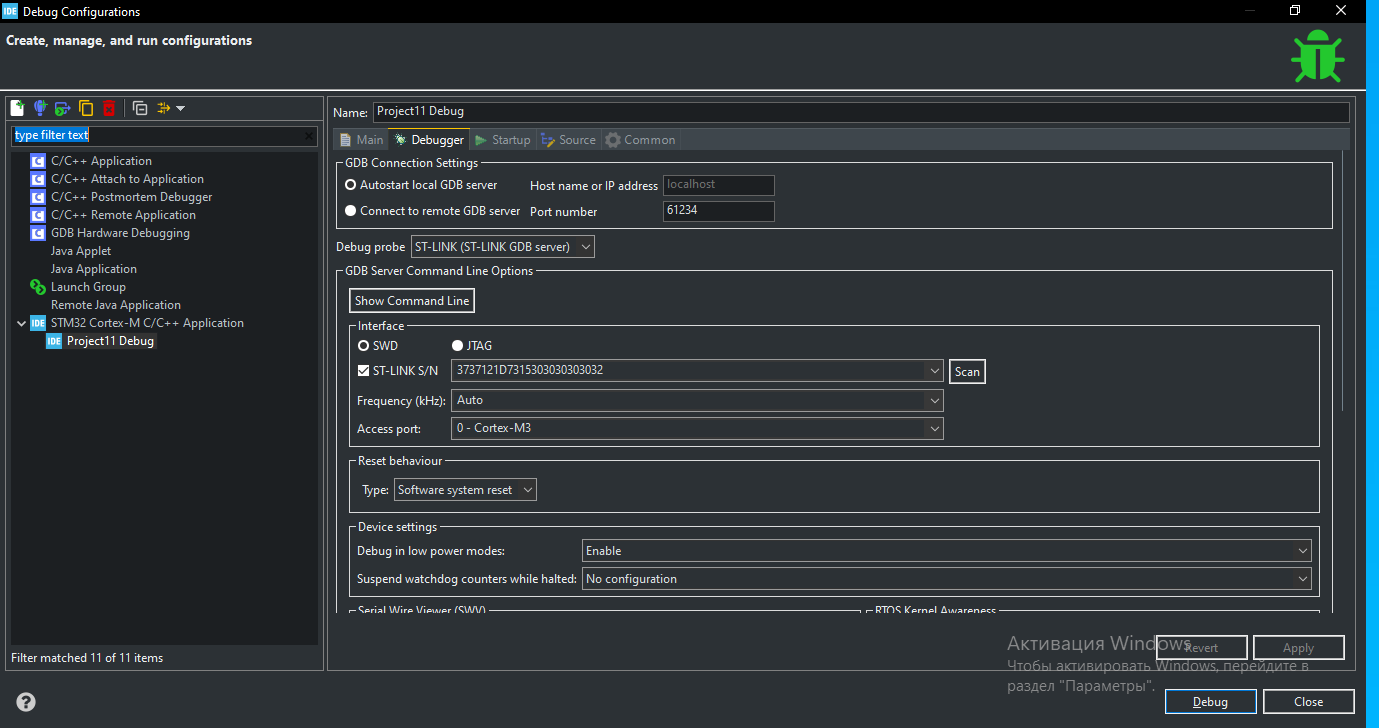Open the Debug probe dropdown
1379x728 pixels.
502,247
